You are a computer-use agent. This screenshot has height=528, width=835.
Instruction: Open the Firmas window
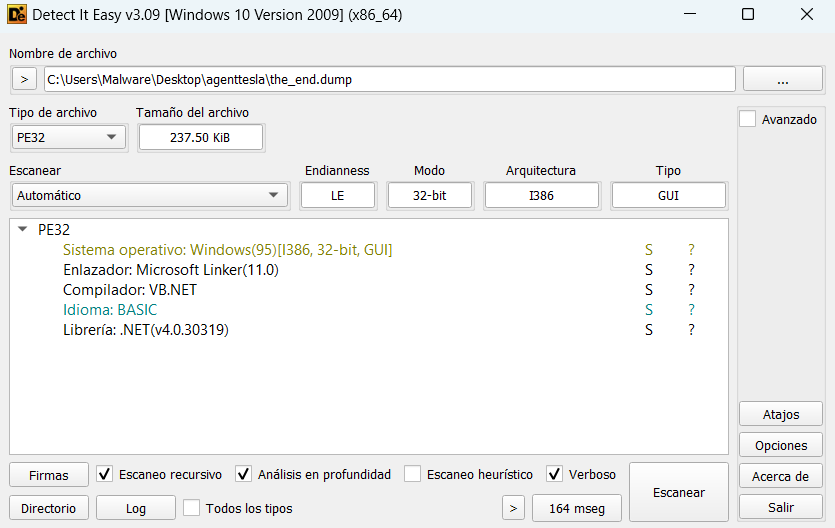[48, 474]
